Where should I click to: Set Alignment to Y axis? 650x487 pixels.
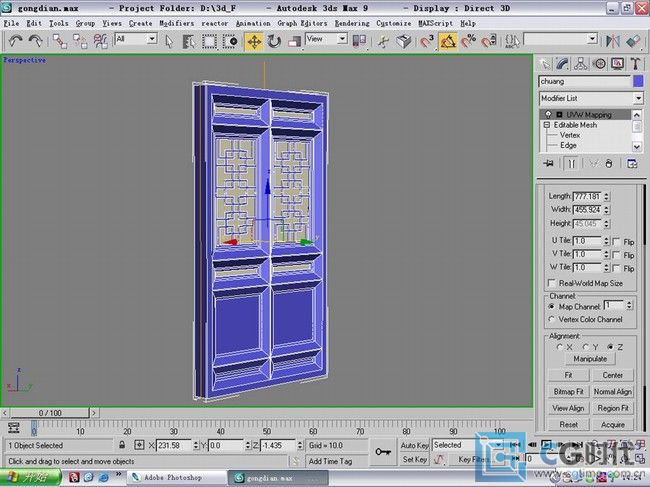tap(586, 347)
